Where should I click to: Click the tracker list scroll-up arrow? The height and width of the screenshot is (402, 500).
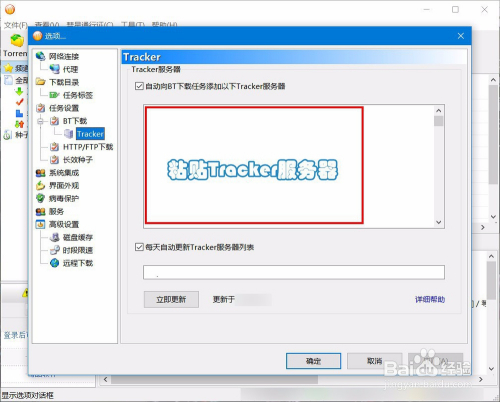click(x=439, y=110)
